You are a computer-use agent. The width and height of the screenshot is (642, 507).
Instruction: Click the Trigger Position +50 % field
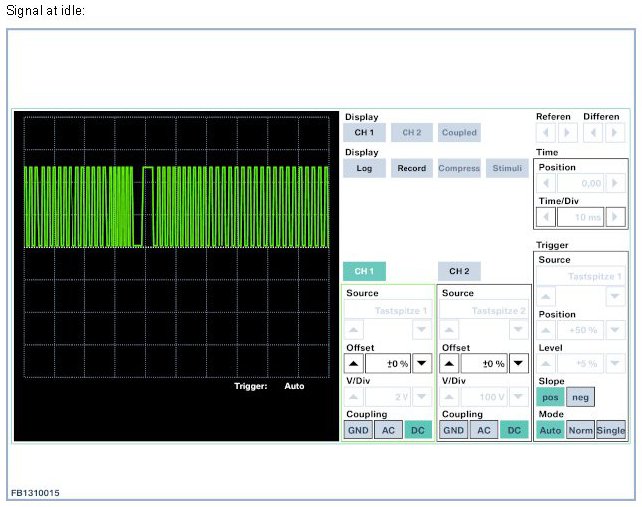[580, 330]
